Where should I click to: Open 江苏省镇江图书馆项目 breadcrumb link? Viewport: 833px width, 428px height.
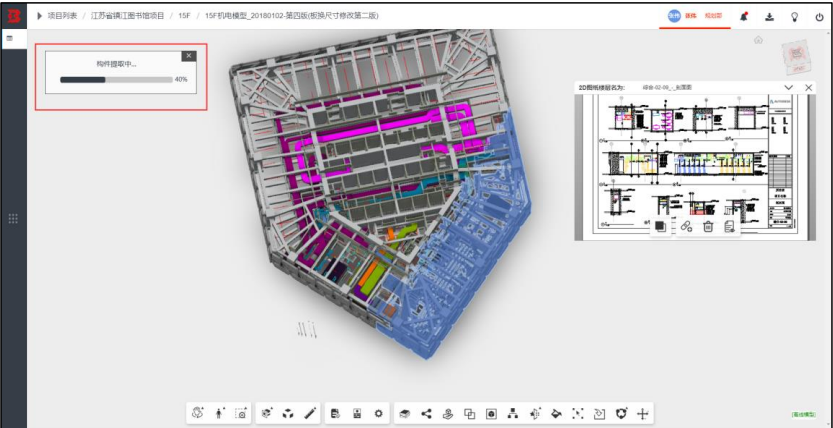[x=128, y=16]
